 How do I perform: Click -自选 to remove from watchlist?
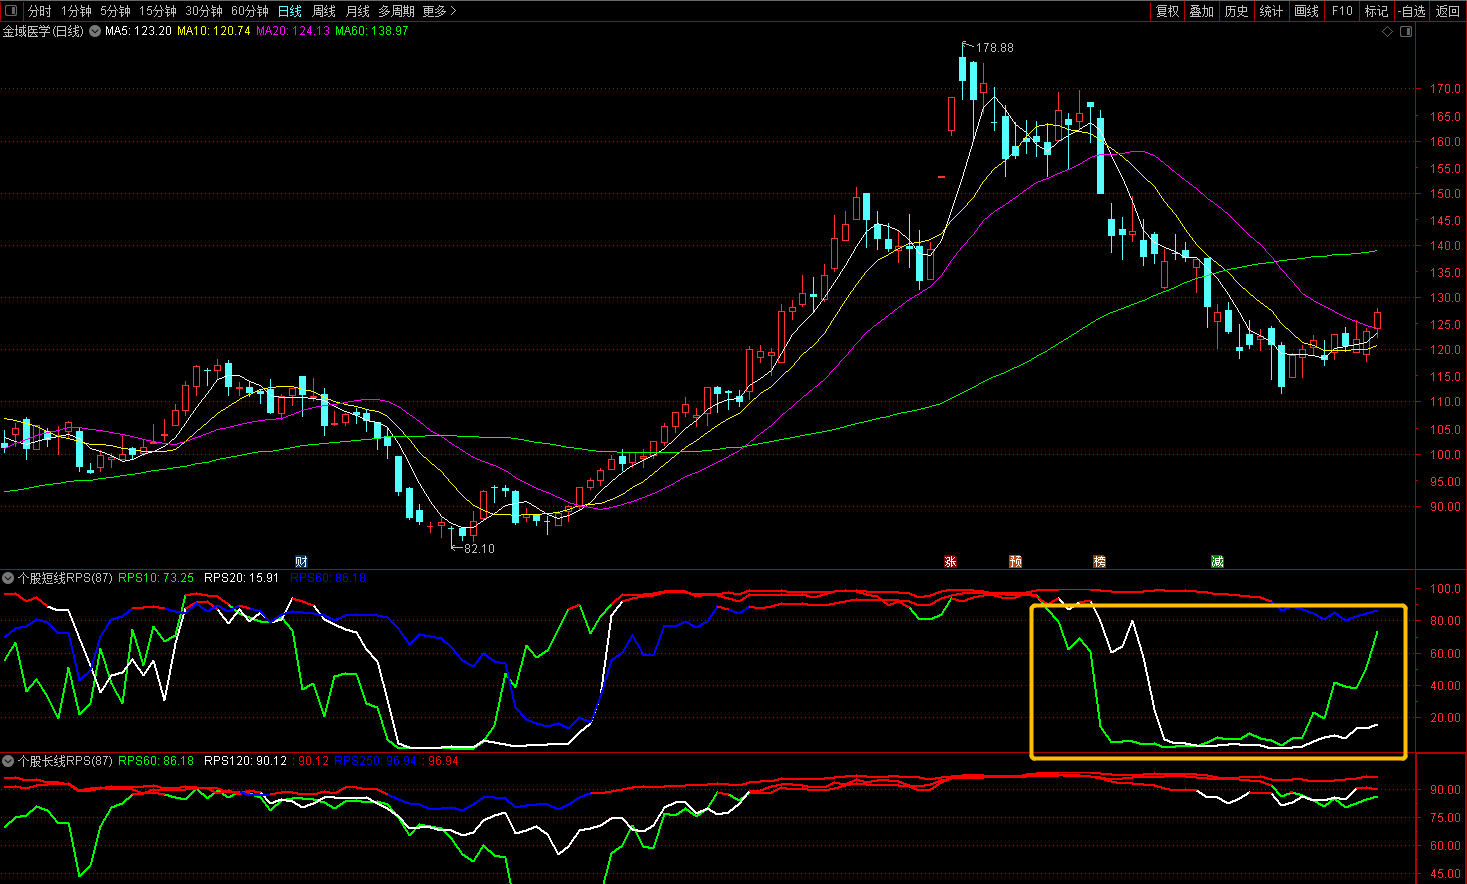(1412, 11)
